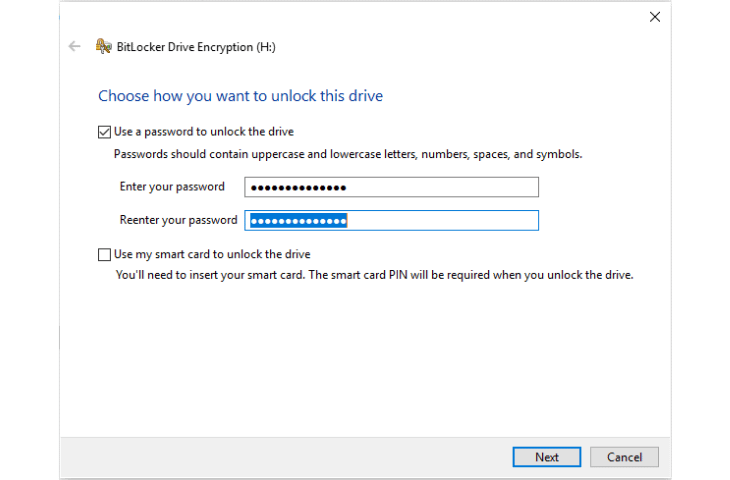Continue with the Next button
730x480 pixels.
547,457
